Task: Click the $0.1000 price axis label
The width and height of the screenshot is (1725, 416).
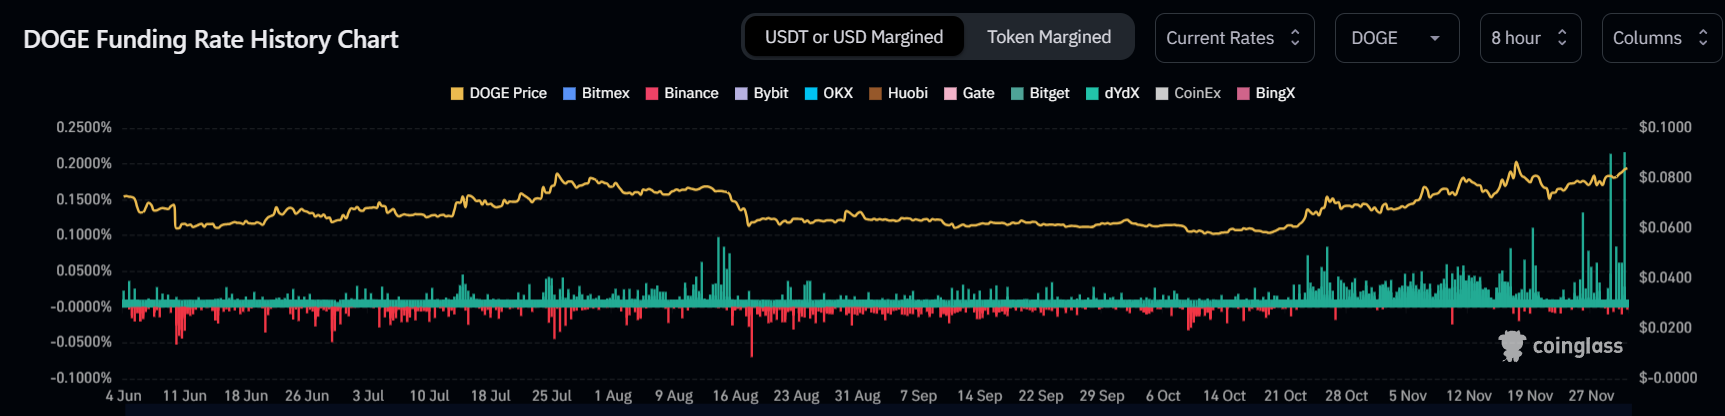Action: coord(1665,127)
